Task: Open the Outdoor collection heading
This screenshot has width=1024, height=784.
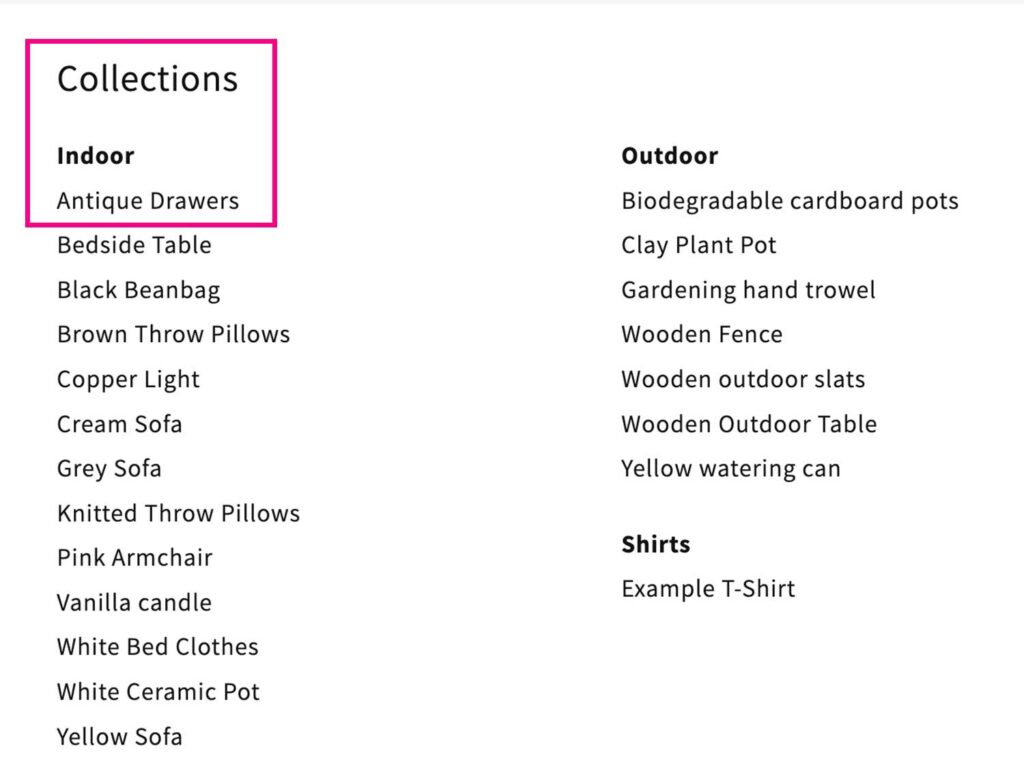Action: click(669, 156)
